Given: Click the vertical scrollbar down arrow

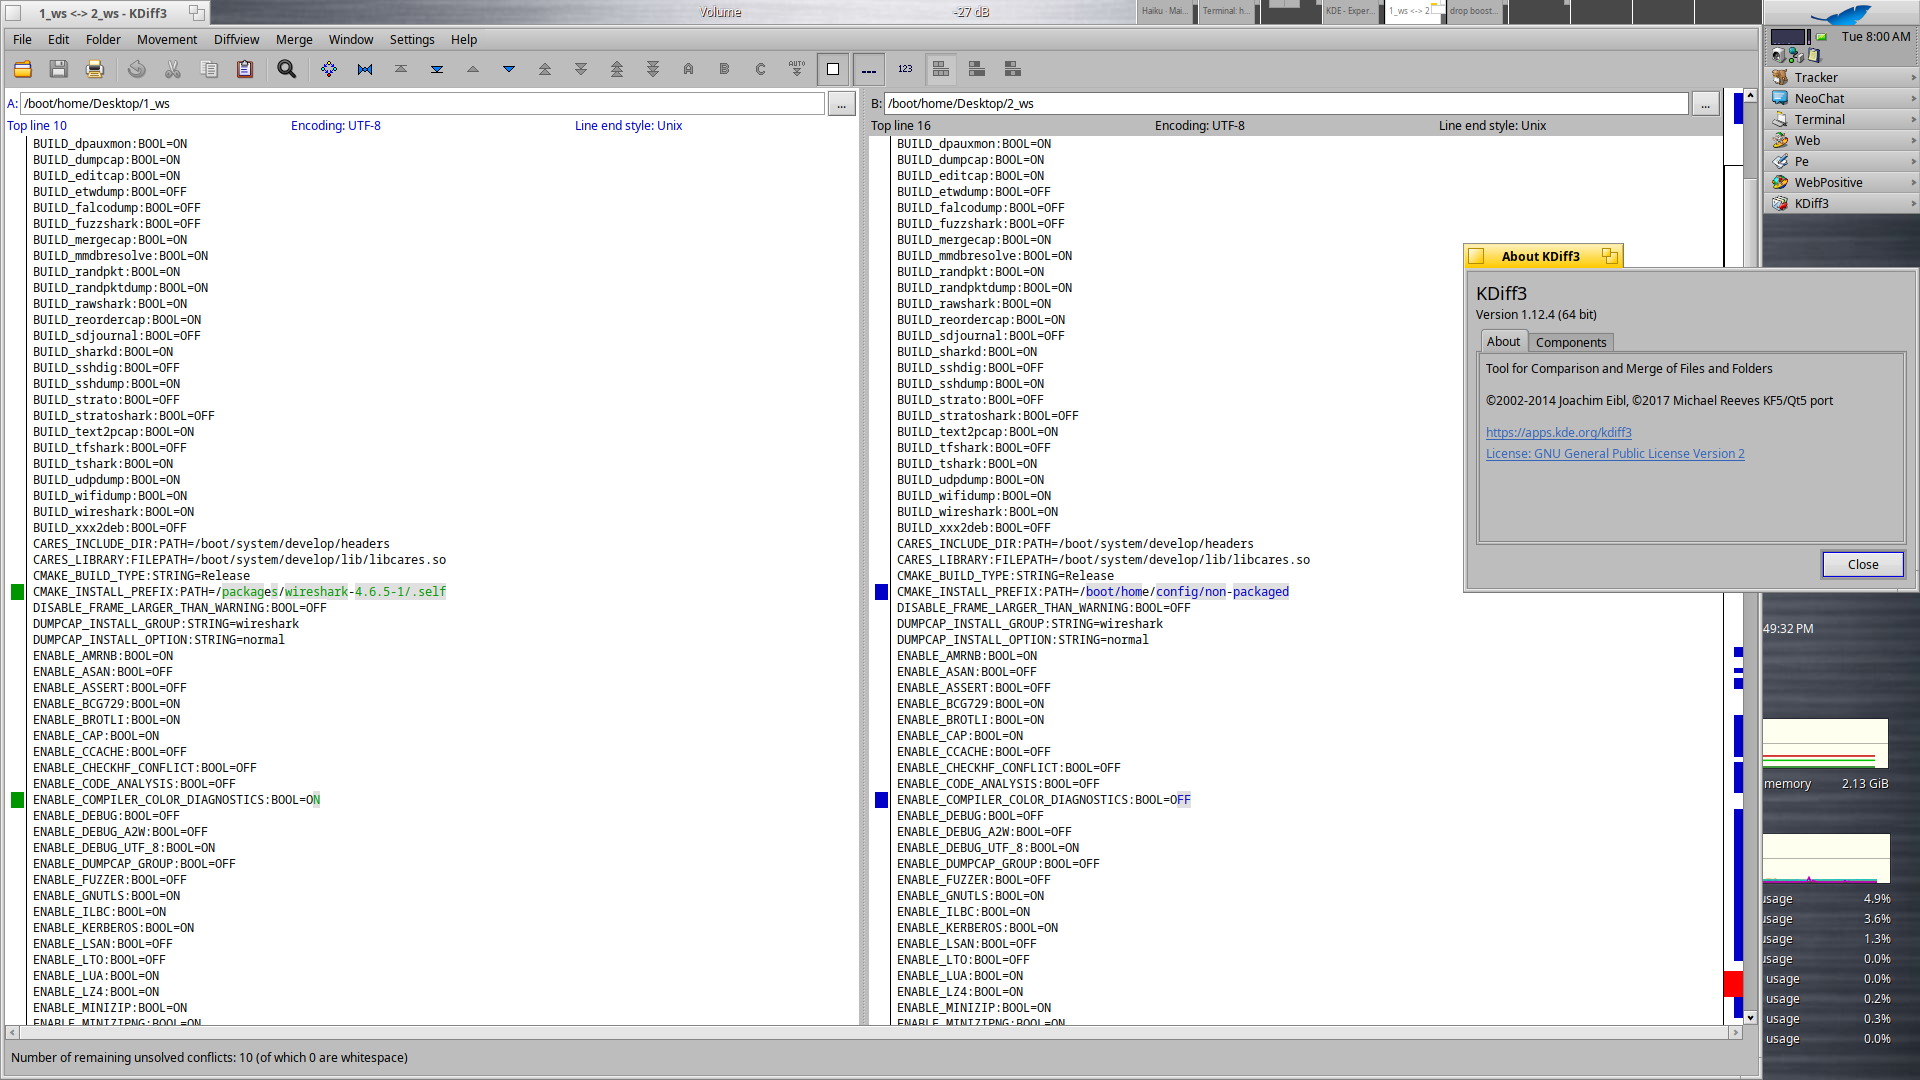Looking at the screenshot, I should (1750, 1017).
